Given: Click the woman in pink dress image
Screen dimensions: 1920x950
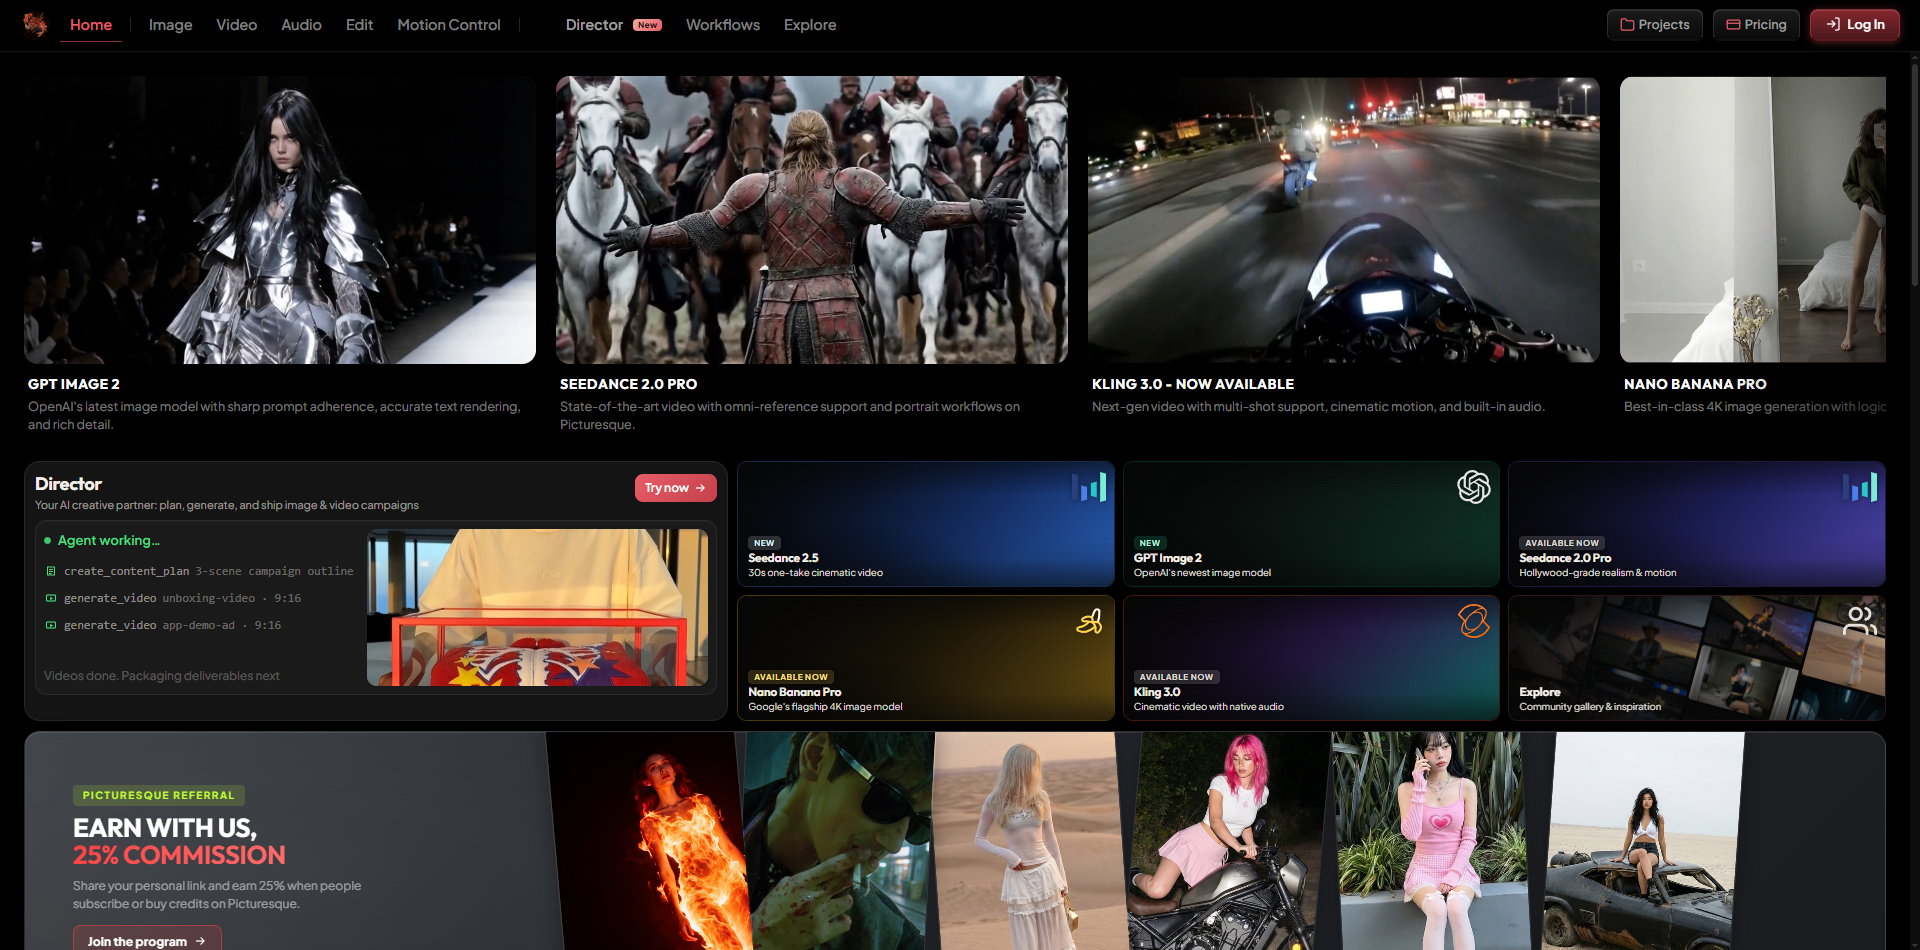Looking at the screenshot, I should [1432, 841].
